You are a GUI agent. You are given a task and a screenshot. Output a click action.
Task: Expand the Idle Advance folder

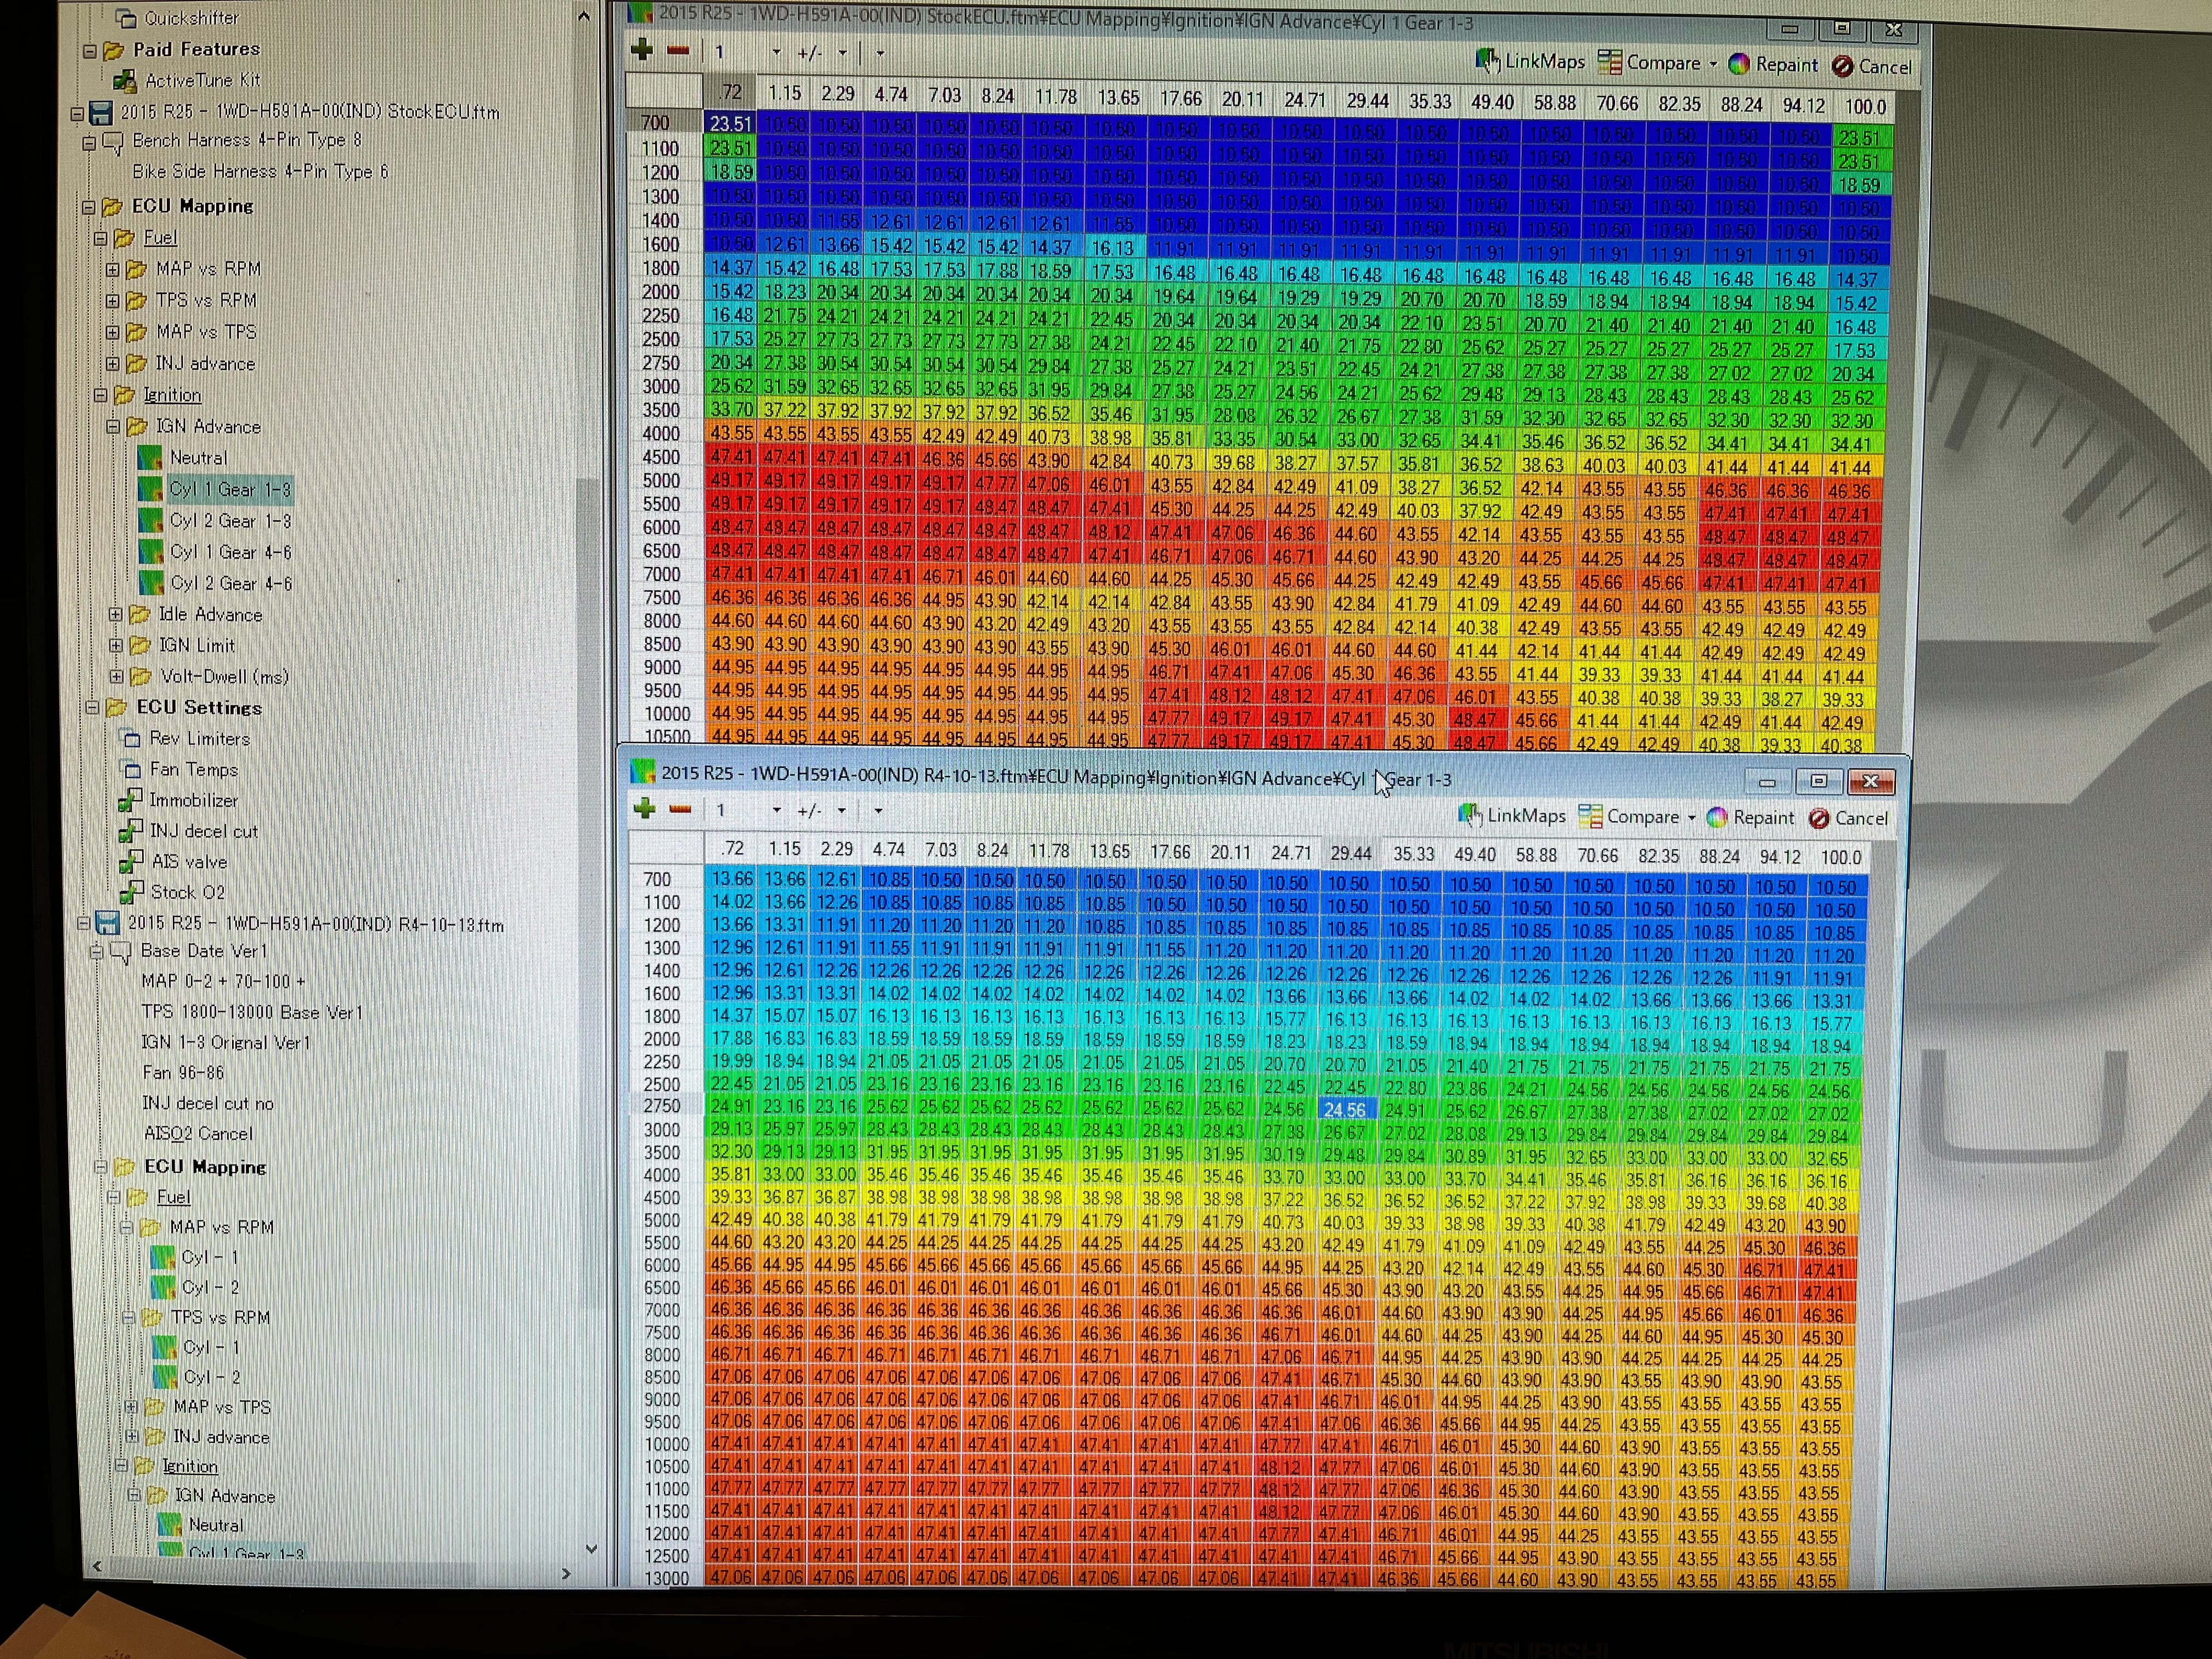[116, 614]
